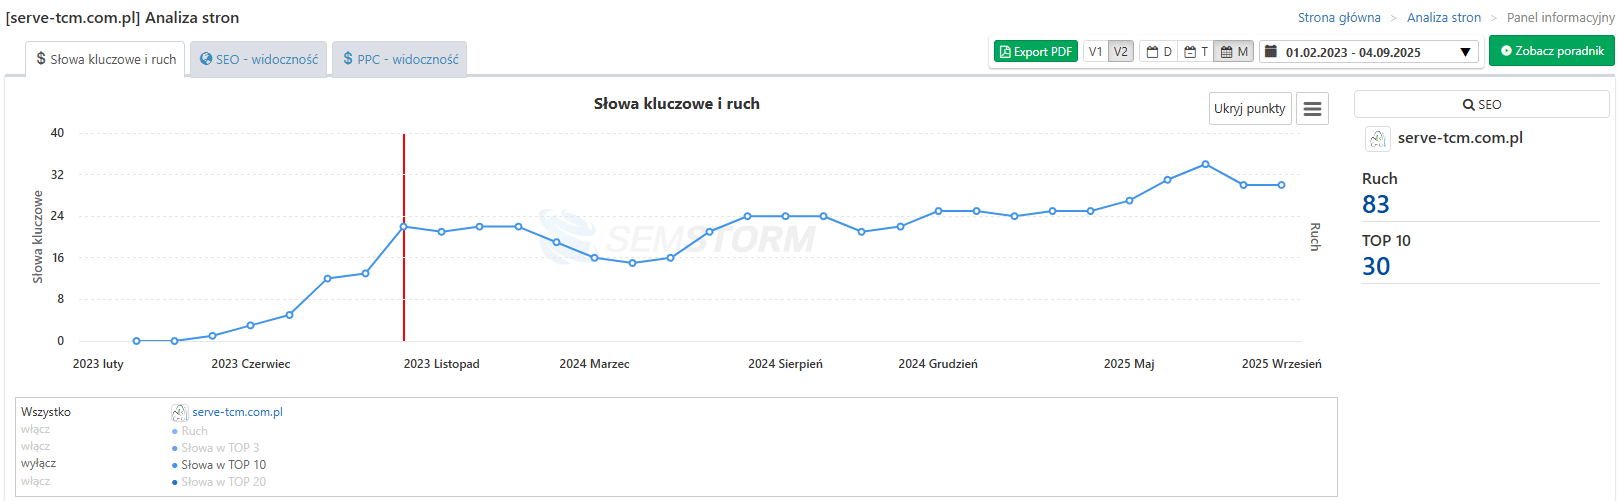Click the Słowa w TOP 20 legend color dot
The height and width of the screenshot is (501, 1618).
point(175,483)
